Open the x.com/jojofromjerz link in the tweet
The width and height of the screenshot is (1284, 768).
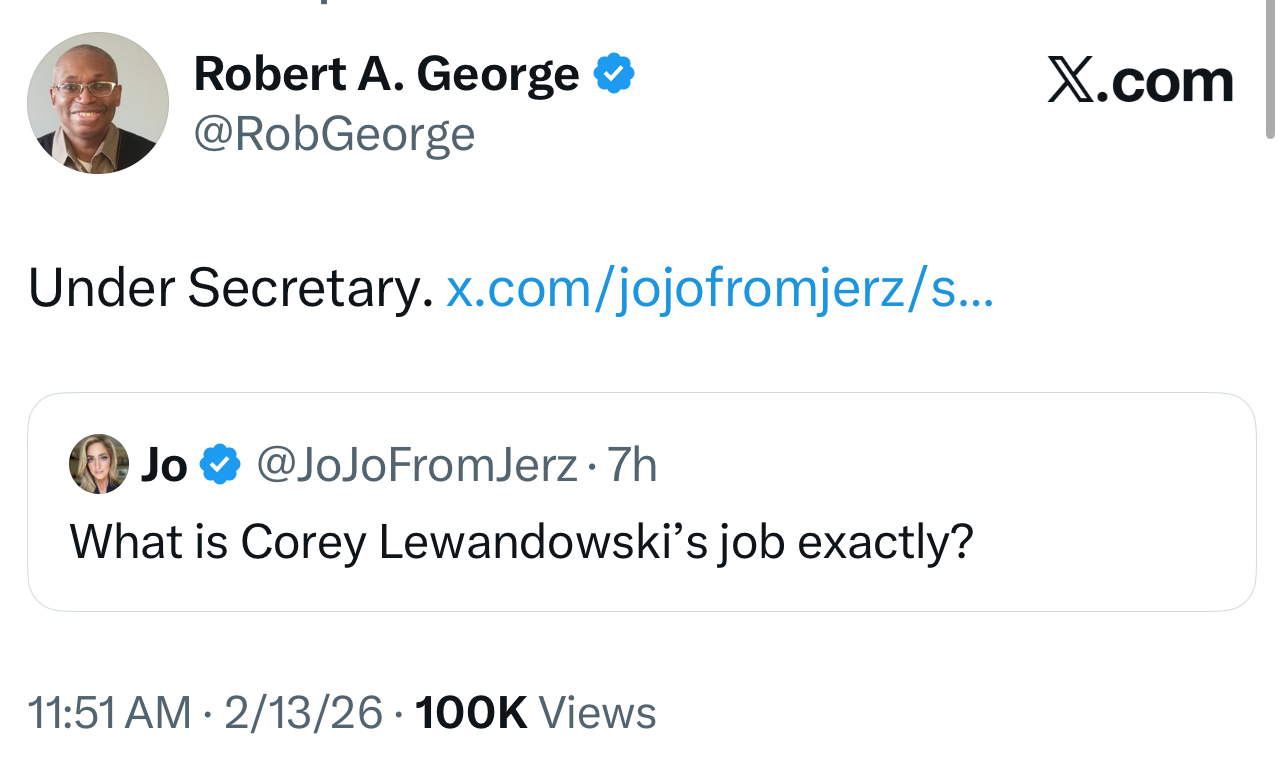point(719,289)
